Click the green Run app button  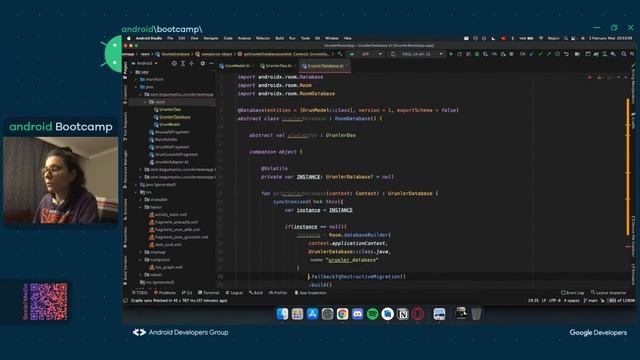pyautogui.click(x=451, y=54)
